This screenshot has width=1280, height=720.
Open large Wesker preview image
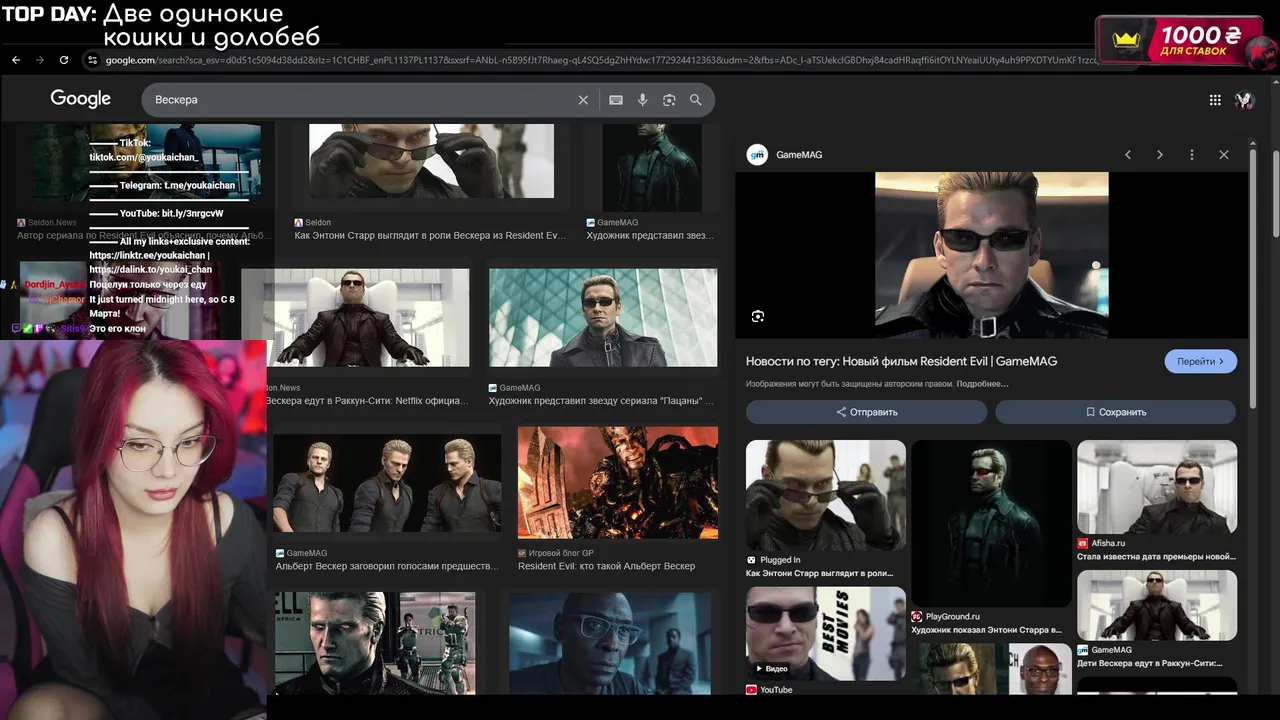coord(992,255)
